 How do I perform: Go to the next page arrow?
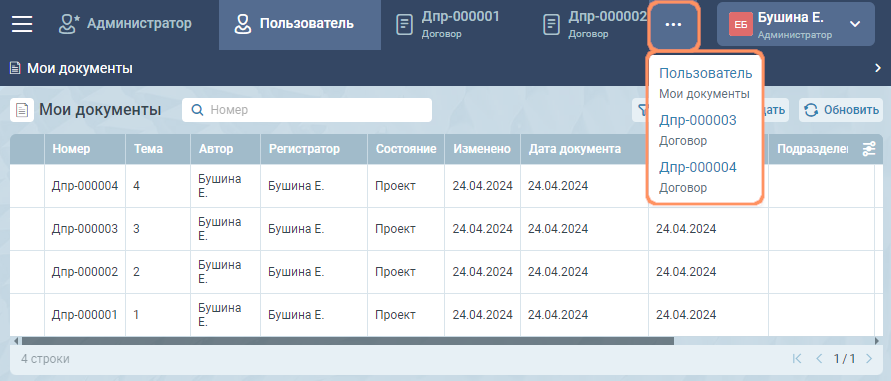(x=868, y=358)
